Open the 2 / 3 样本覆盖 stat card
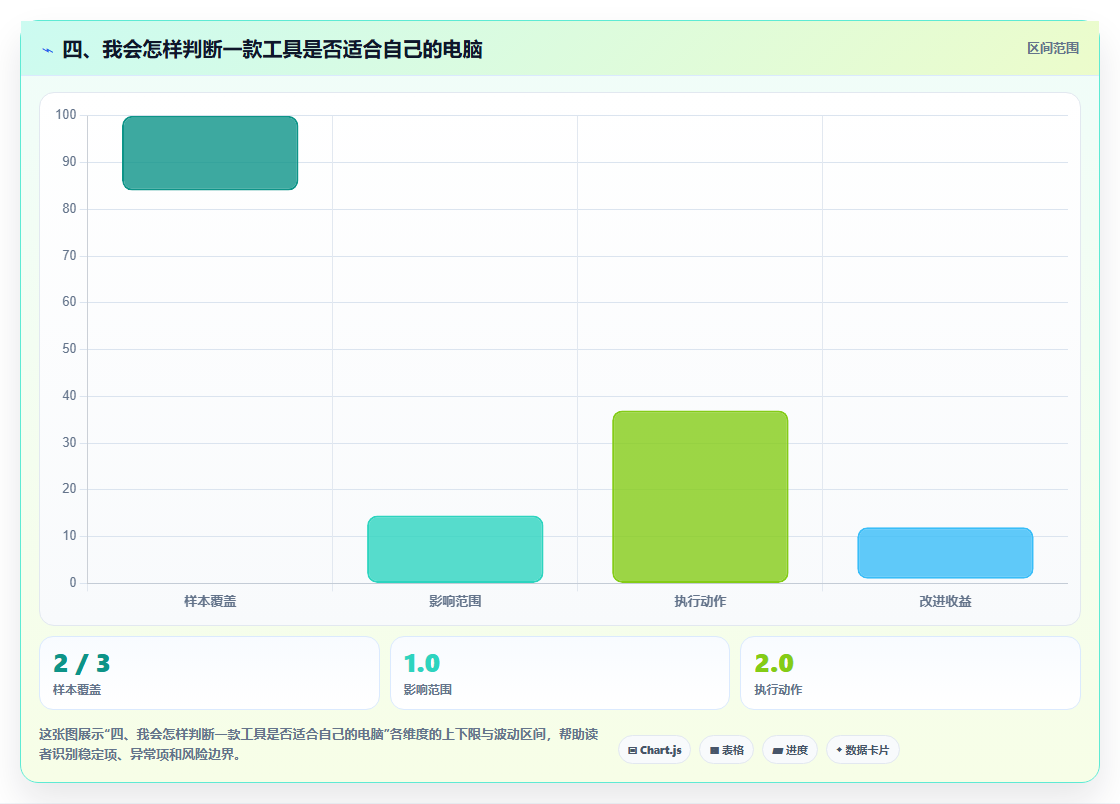The width and height of the screenshot is (1120, 804). (209, 673)
